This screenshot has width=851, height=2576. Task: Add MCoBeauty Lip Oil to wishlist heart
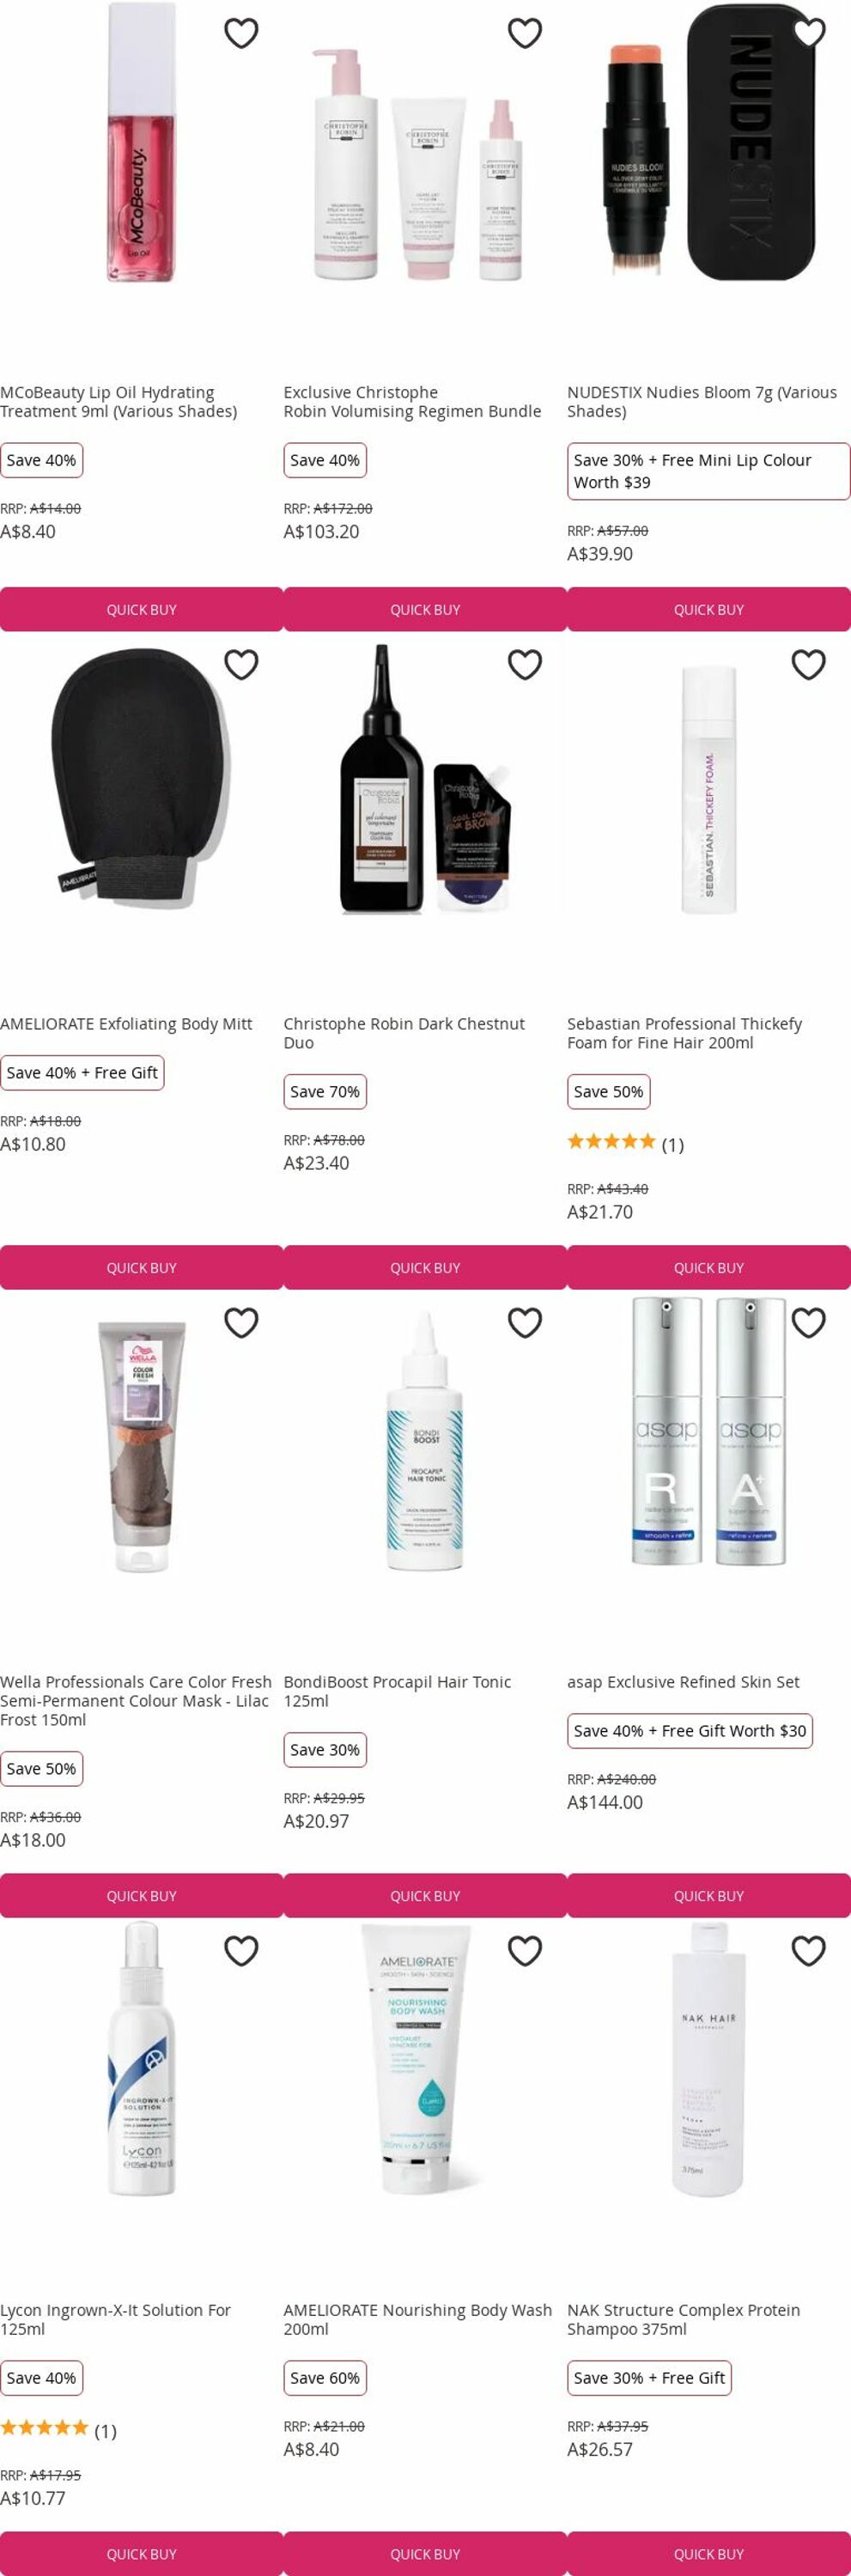(241, 33)
